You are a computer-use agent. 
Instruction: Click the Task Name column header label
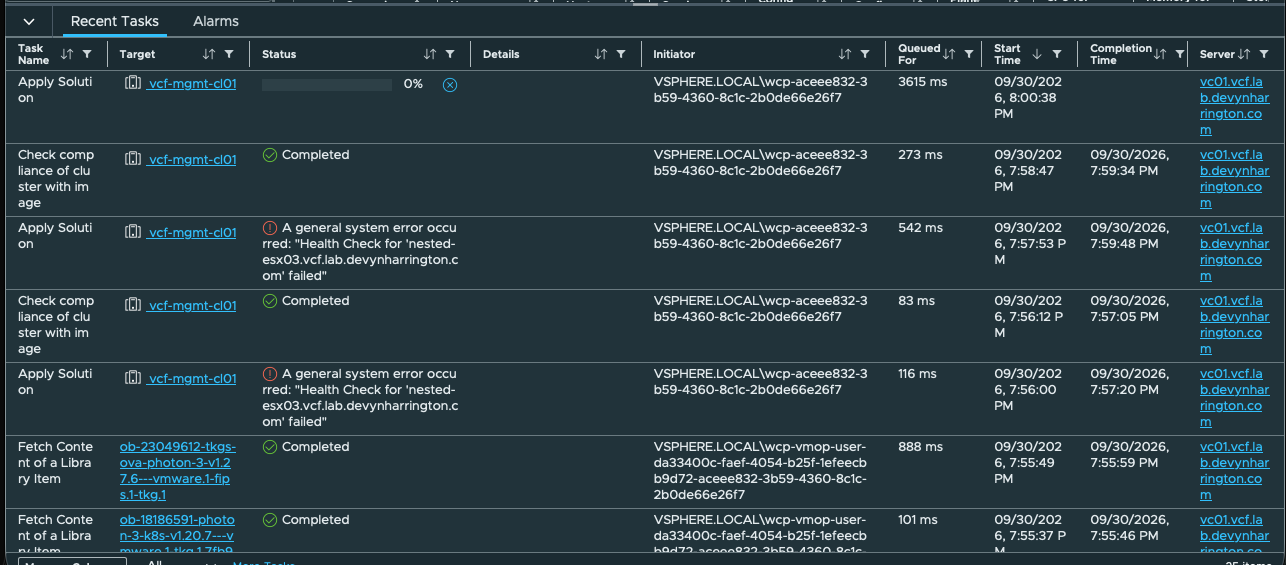pyautogui.click(x=33, y=54)
